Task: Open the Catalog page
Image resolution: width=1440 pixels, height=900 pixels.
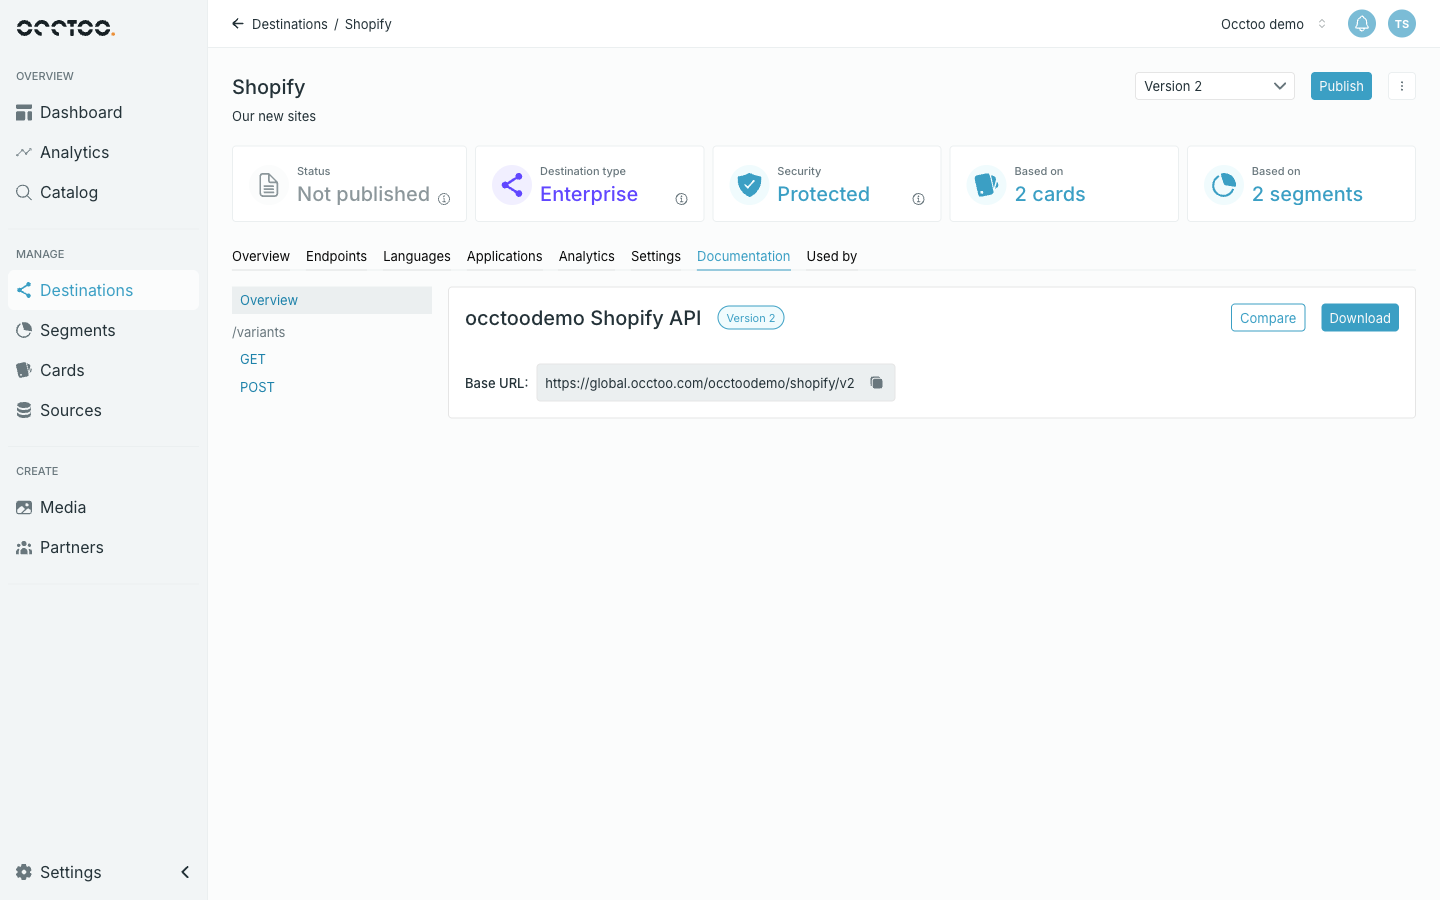Action: [x=103, y=193]
